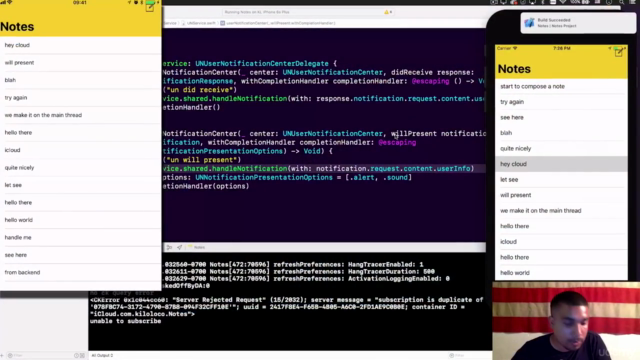Click the iCloud.com.kiloloco.Notes console line
The height and width of the screenshot is (360, 640).
coord(142,314)
